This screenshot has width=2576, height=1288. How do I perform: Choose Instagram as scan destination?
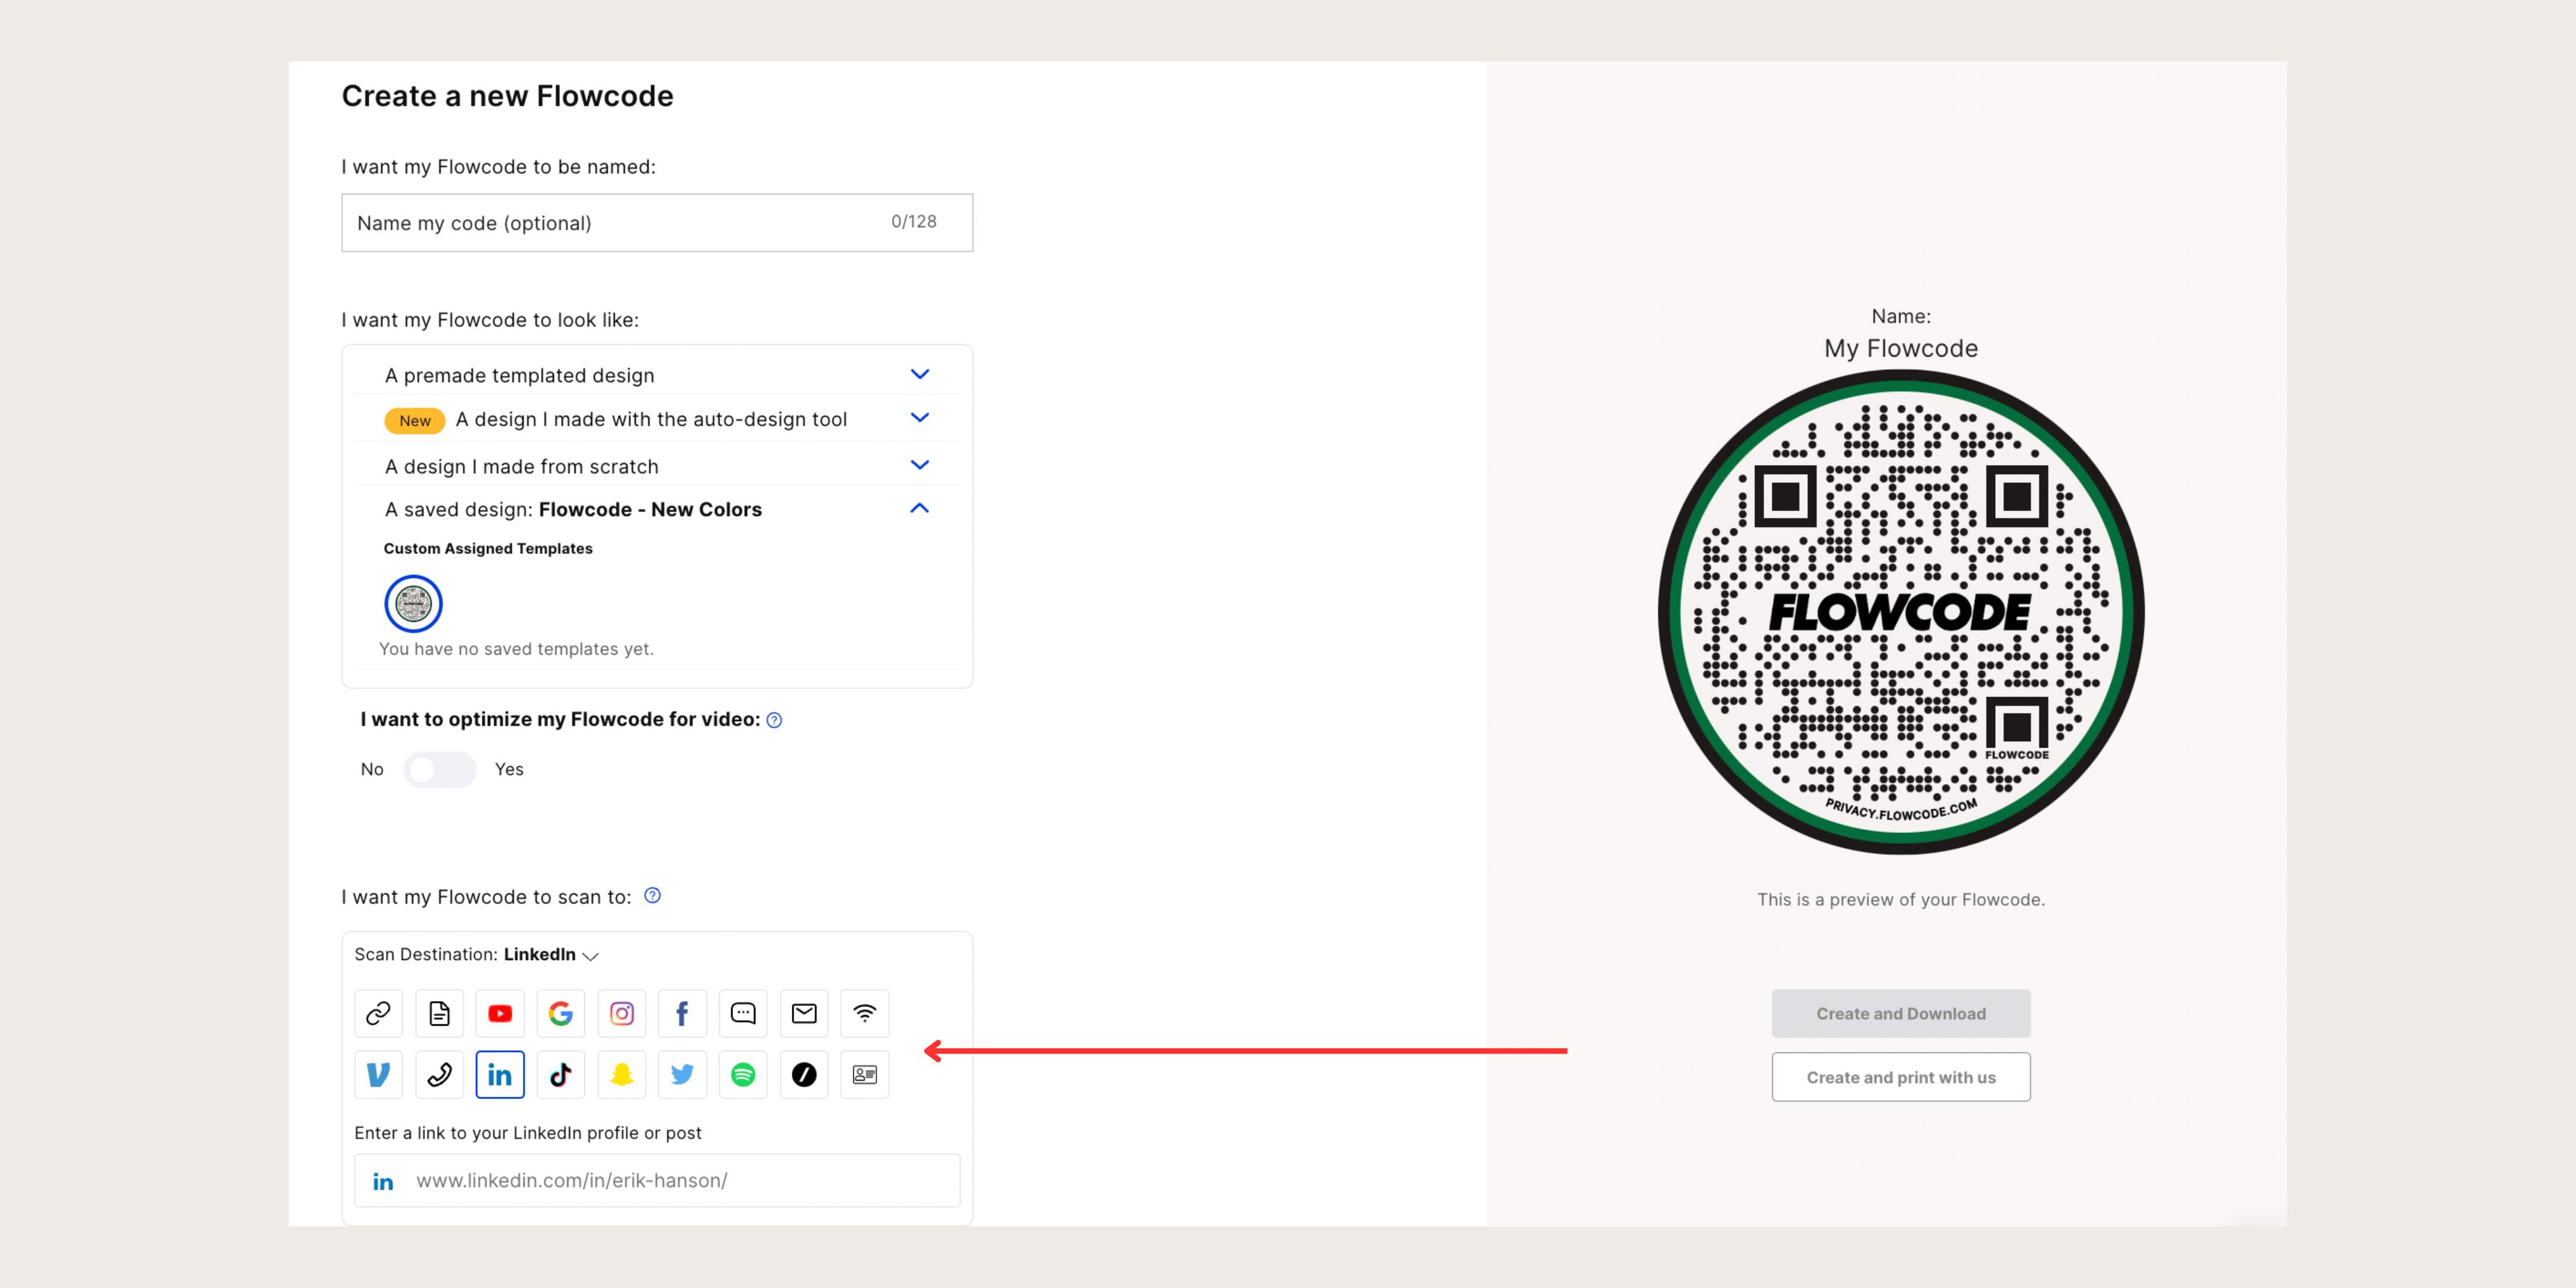(622, 1014)
